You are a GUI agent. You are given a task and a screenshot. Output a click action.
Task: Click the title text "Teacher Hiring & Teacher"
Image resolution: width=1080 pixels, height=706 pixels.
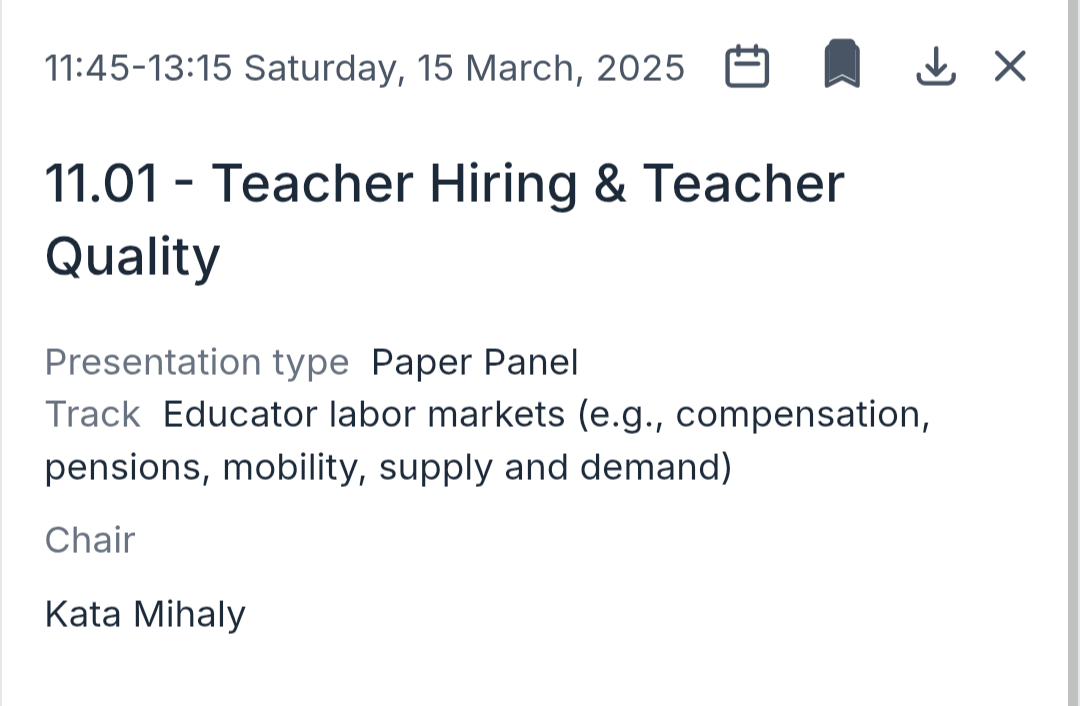click(x=528, y=185)
